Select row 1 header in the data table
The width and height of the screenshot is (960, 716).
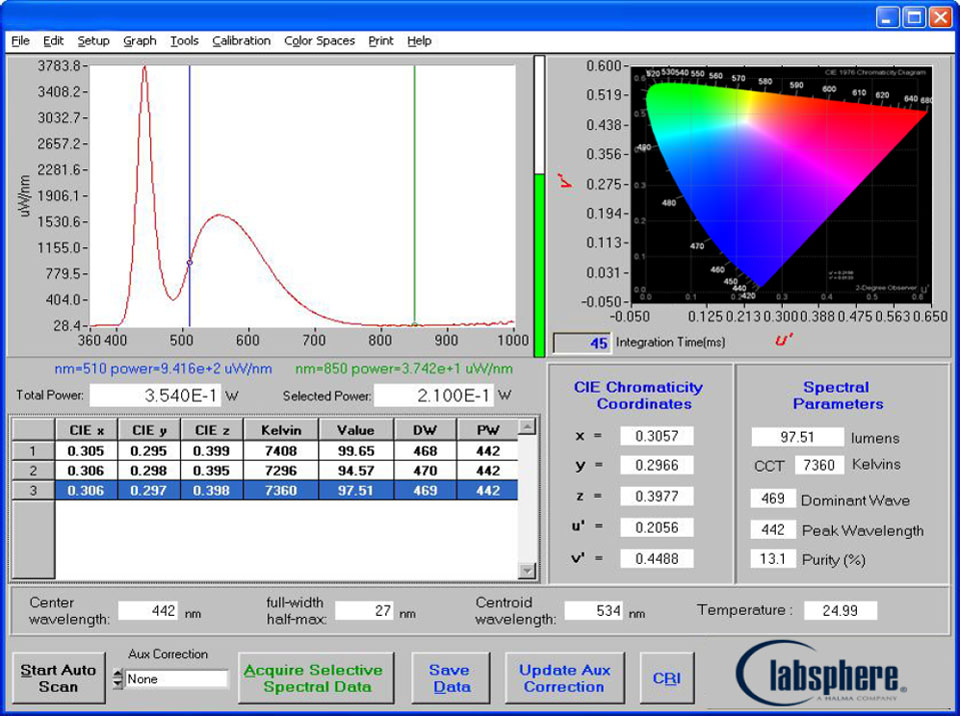(x=31, y=451)
